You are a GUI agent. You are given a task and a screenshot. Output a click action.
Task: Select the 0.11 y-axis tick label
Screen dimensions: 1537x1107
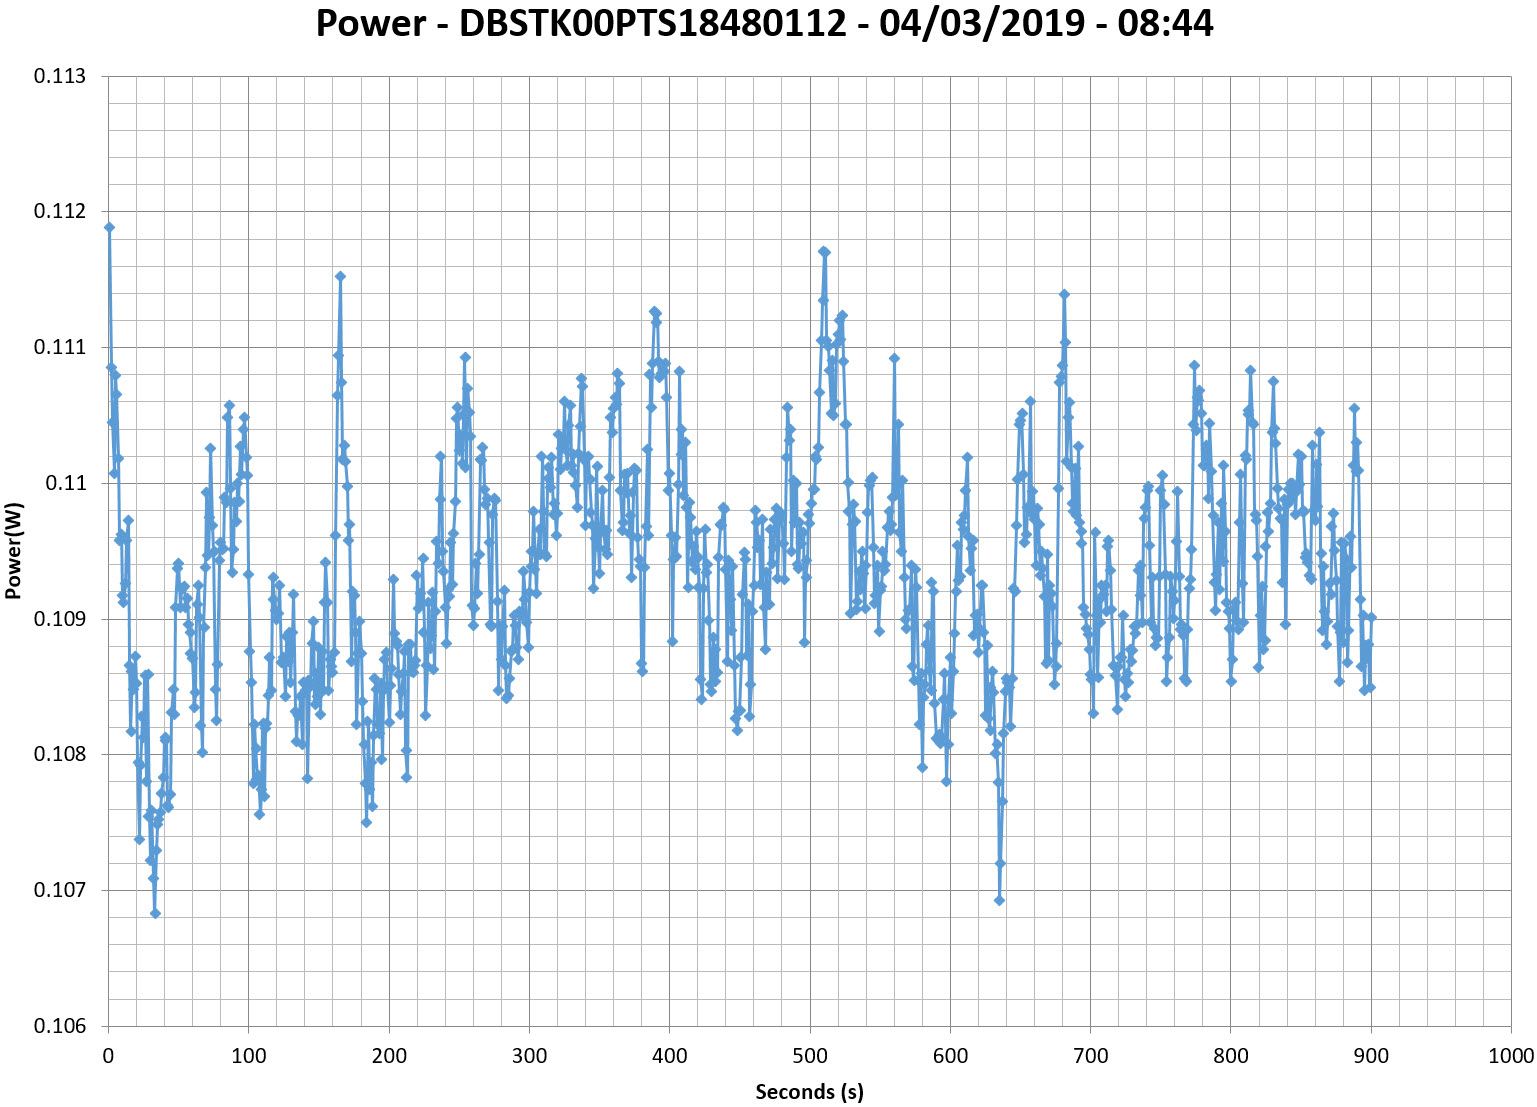tap(66, 483)
